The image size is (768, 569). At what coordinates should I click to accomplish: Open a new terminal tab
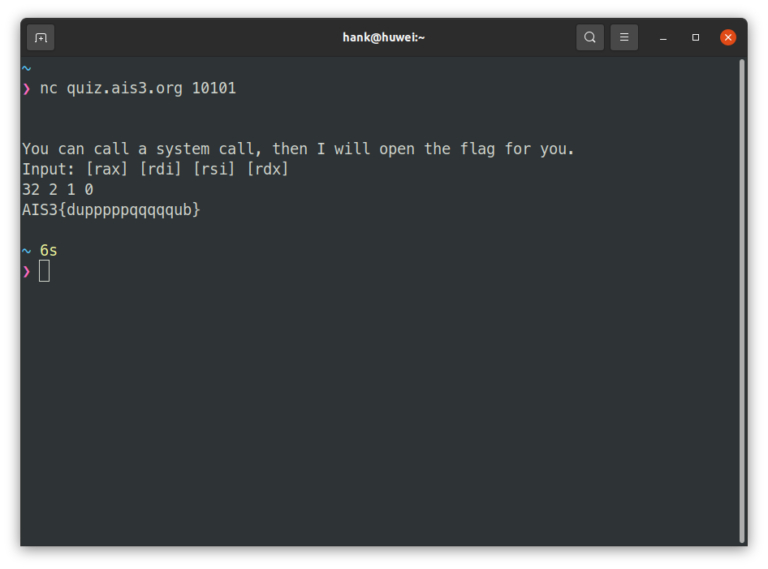41,38
